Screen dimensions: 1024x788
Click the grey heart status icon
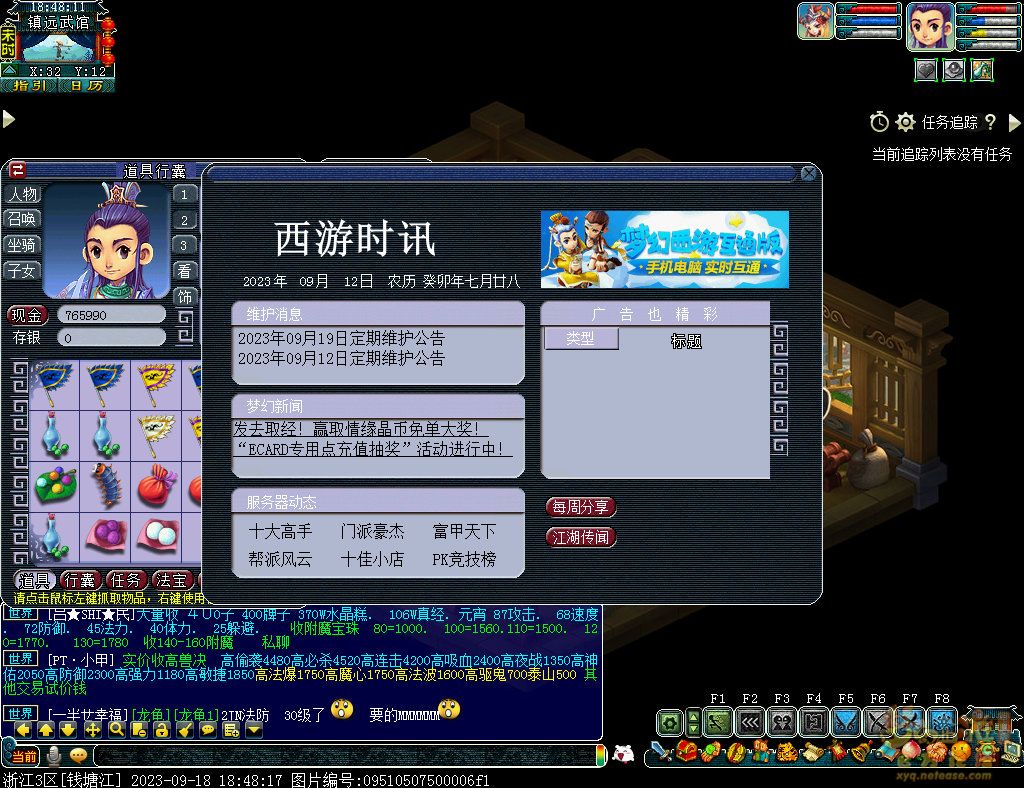[x=925, y=70]
